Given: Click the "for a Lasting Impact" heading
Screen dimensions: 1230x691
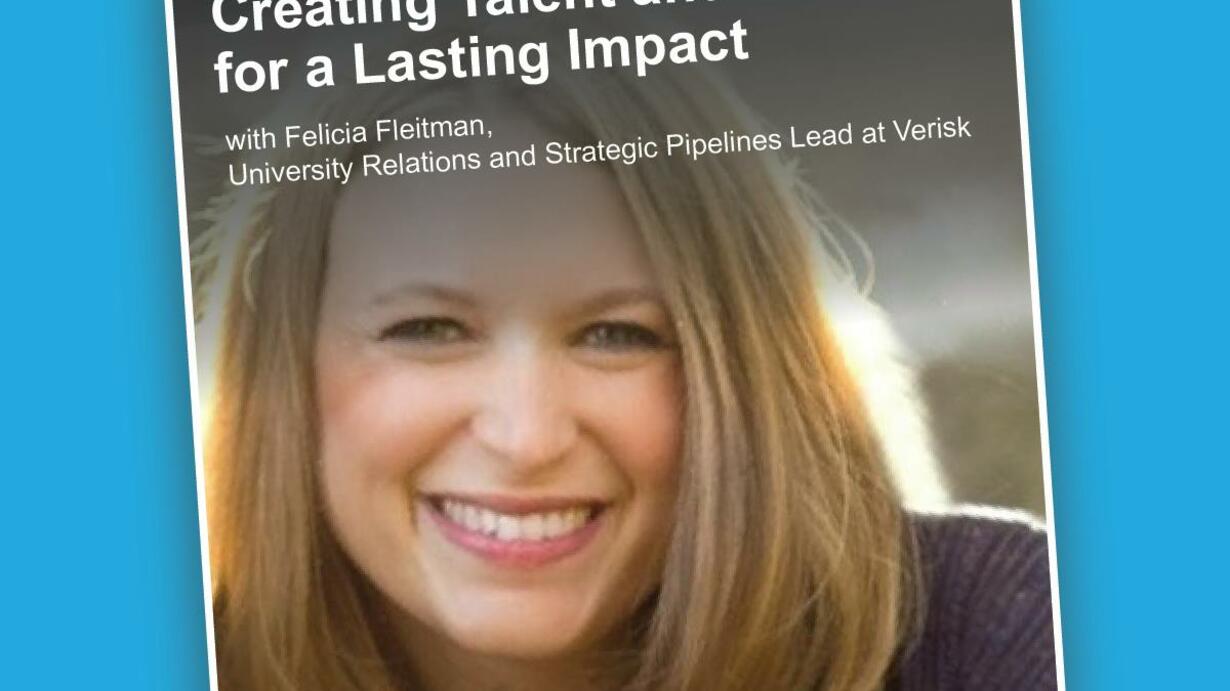Looking at the screenshot, I should pyautogui.click(x=481, y=55).
